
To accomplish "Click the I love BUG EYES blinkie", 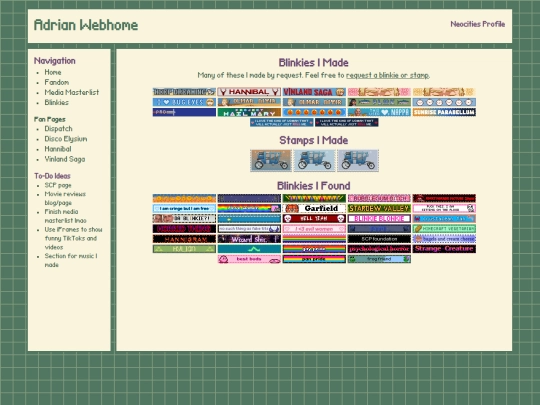I will point(184,102).
